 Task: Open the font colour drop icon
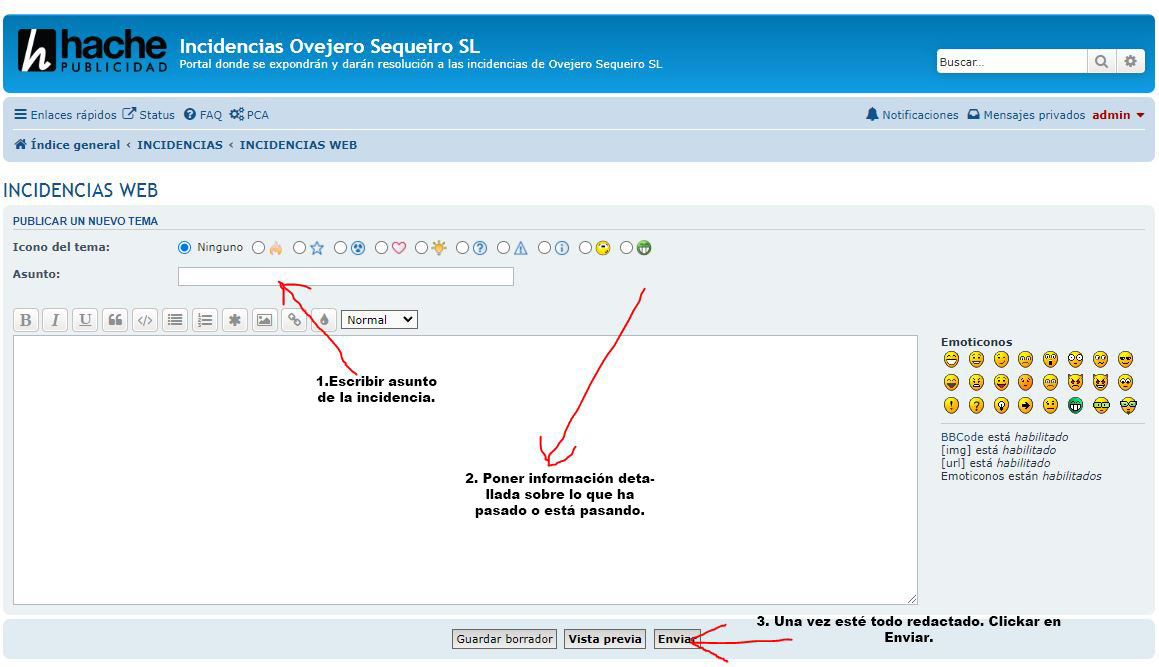click(x=324, y=320)
